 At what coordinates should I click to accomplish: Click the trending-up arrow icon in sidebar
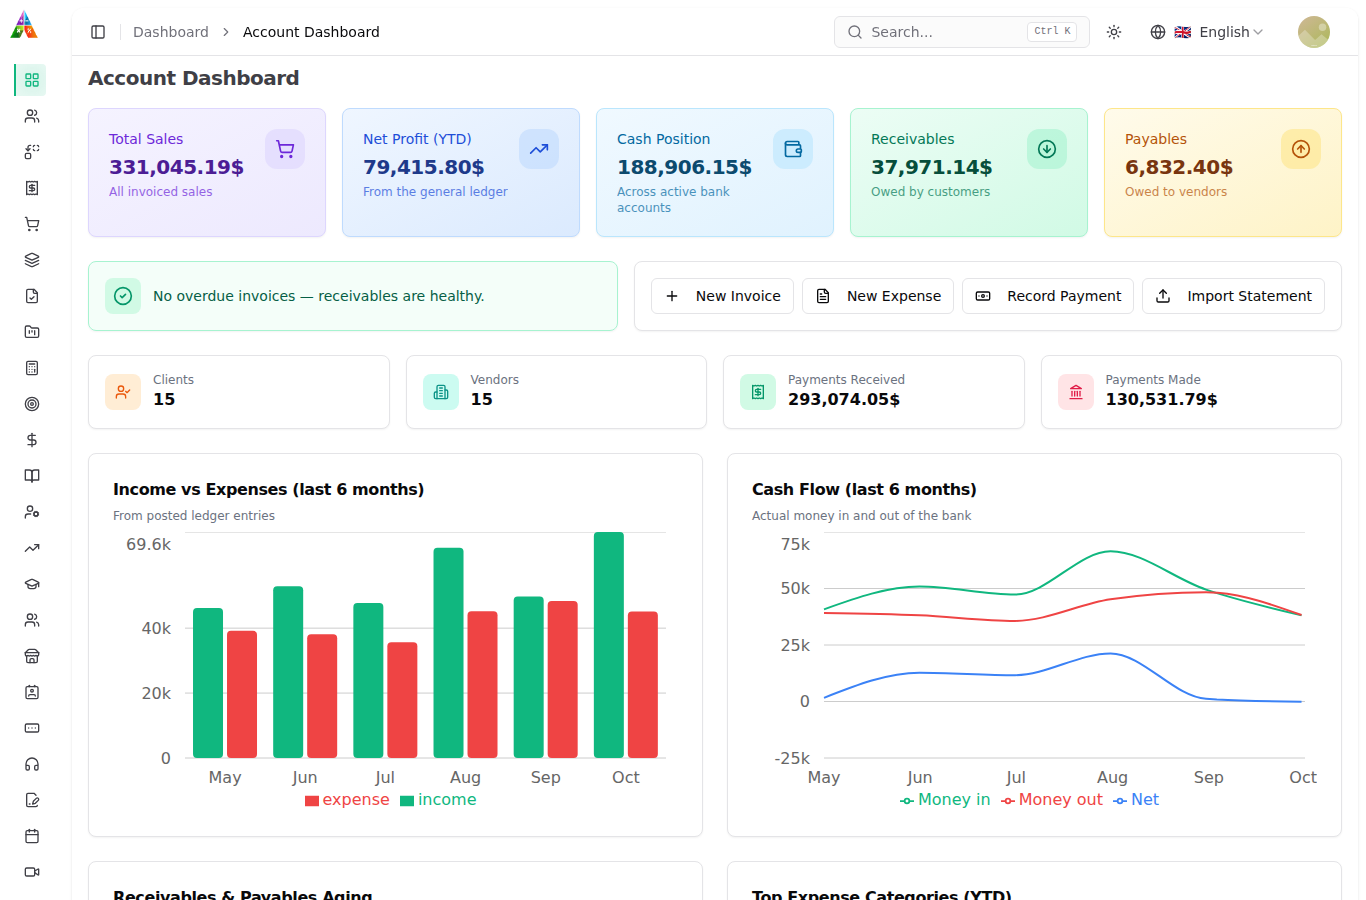click(32, 548)
